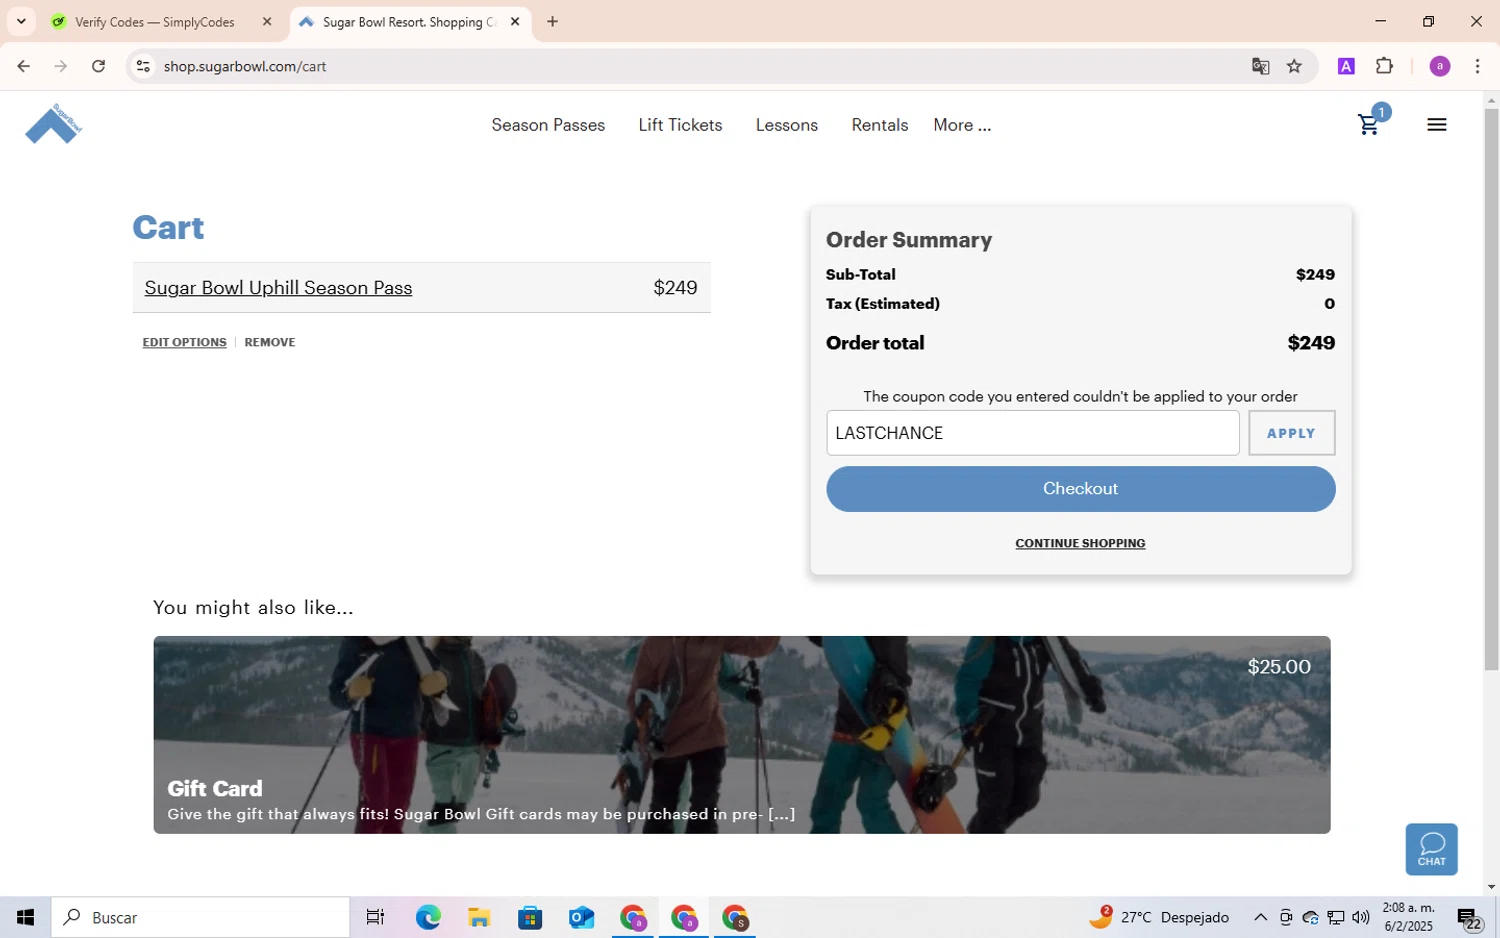Click the Sugar Bowl Uphill Season Pass link
This screenshot has height=938, width=1500.
pyautogui.click(x=278, y=288)
